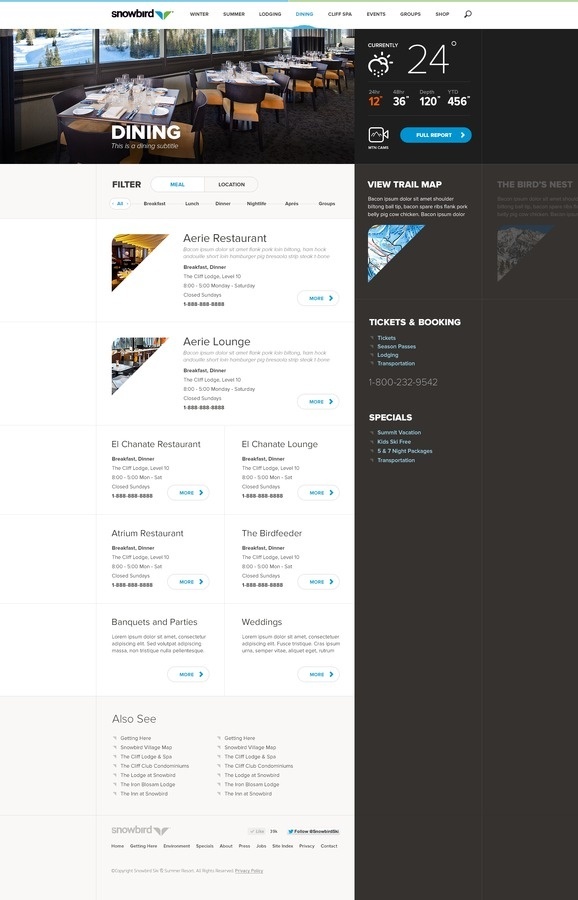Open the Lodging link under Tickets & Booking

(387, 355)
